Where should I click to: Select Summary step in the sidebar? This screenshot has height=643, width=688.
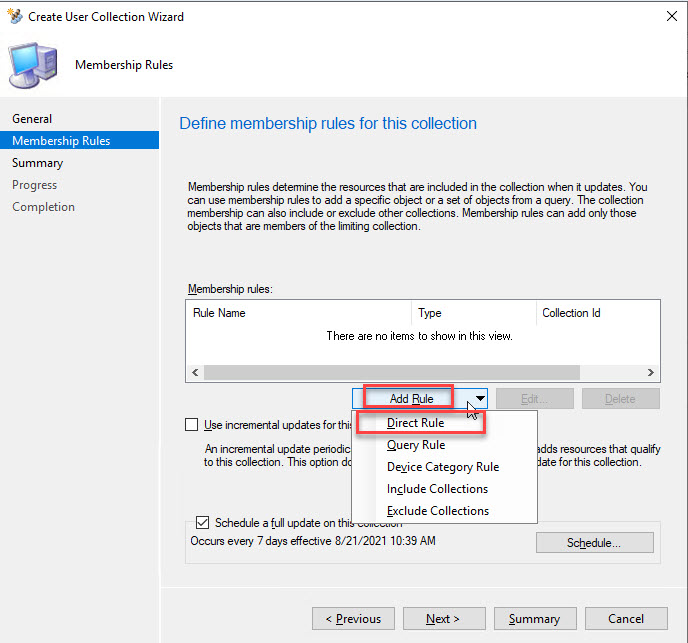37,163
